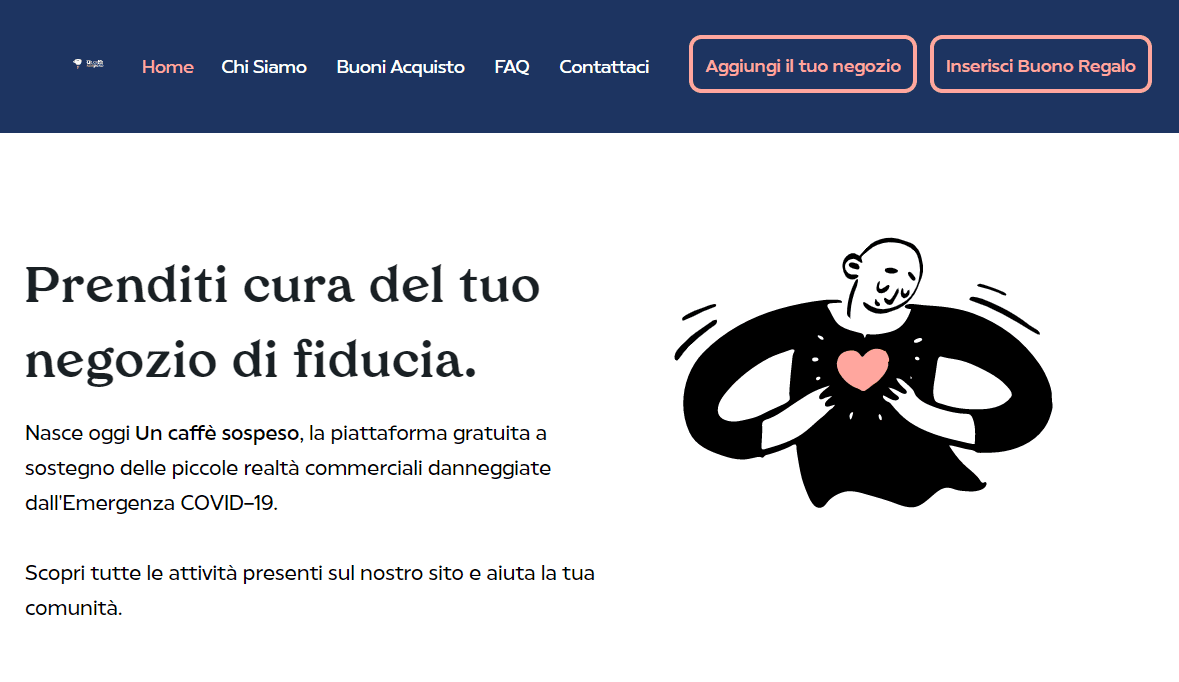Image resolution: width=1179 pixels, height=682 pixels.
Task: Click the Prenditi cura del tuo heading line
Action: coord(283,286)
